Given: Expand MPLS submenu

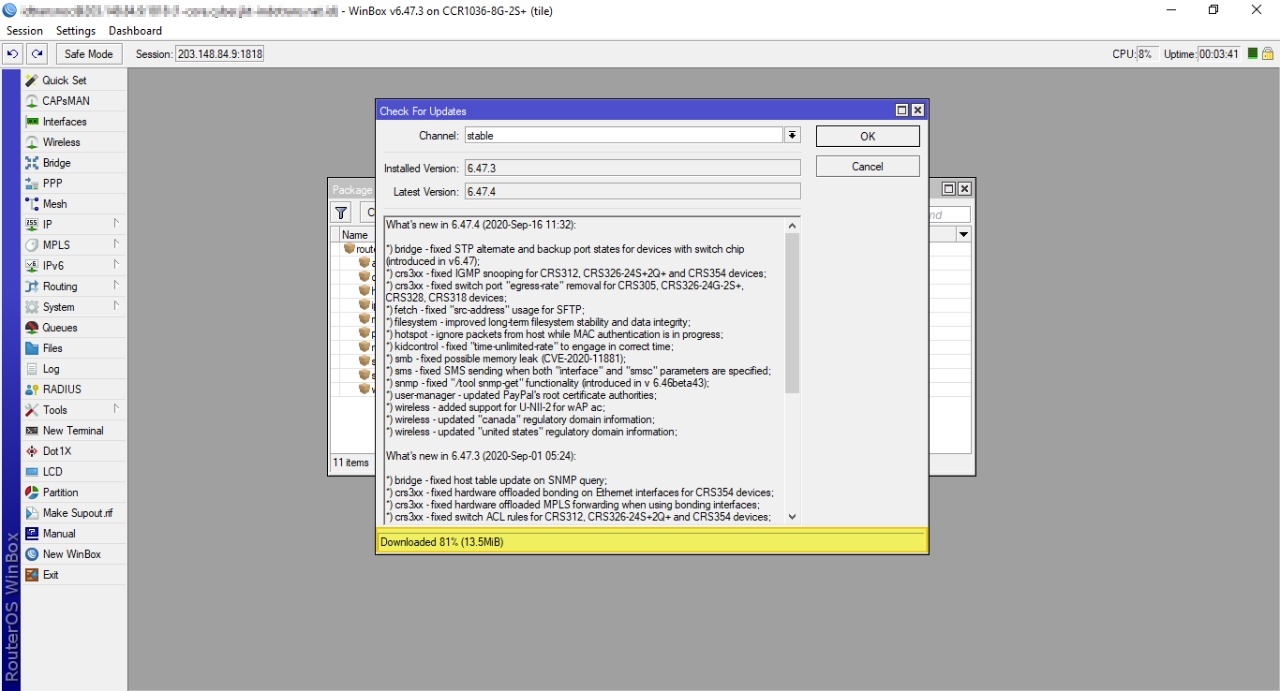Looking at the screenshot, I should [116, 245].
